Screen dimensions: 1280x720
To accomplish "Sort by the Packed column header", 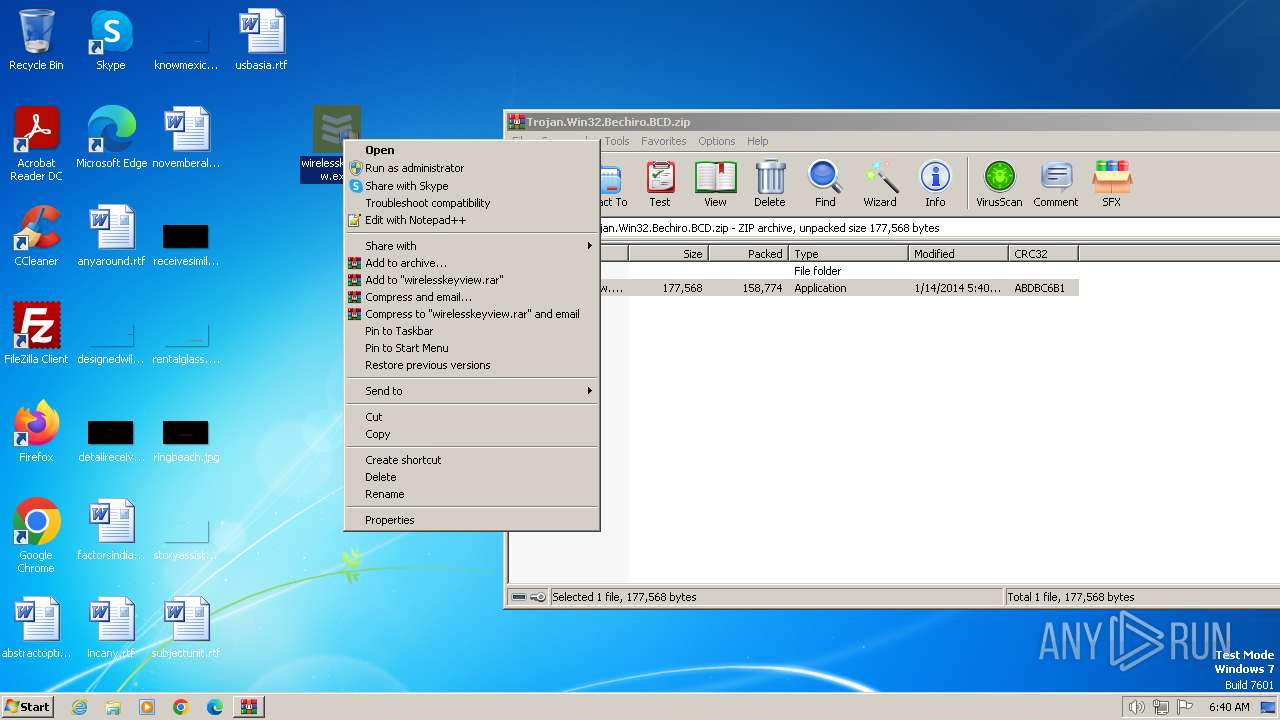I will (748, 254).
